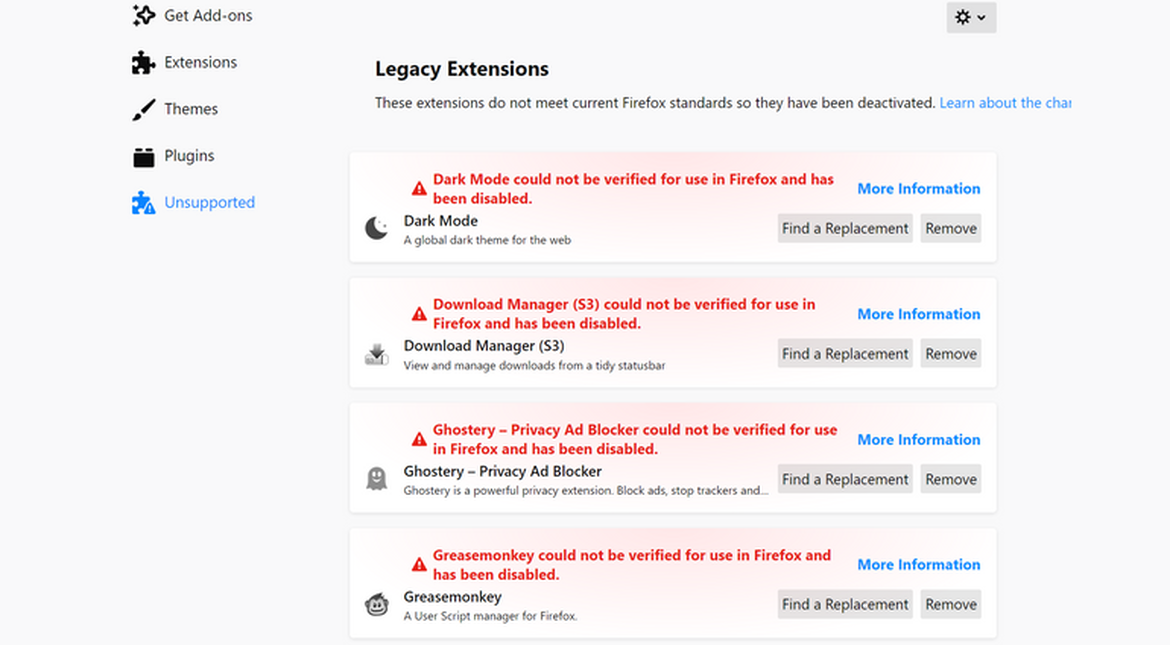Open the Extensions sidebar category
The height and width of the screenshot is (645, 1170).
coord(200,62)
